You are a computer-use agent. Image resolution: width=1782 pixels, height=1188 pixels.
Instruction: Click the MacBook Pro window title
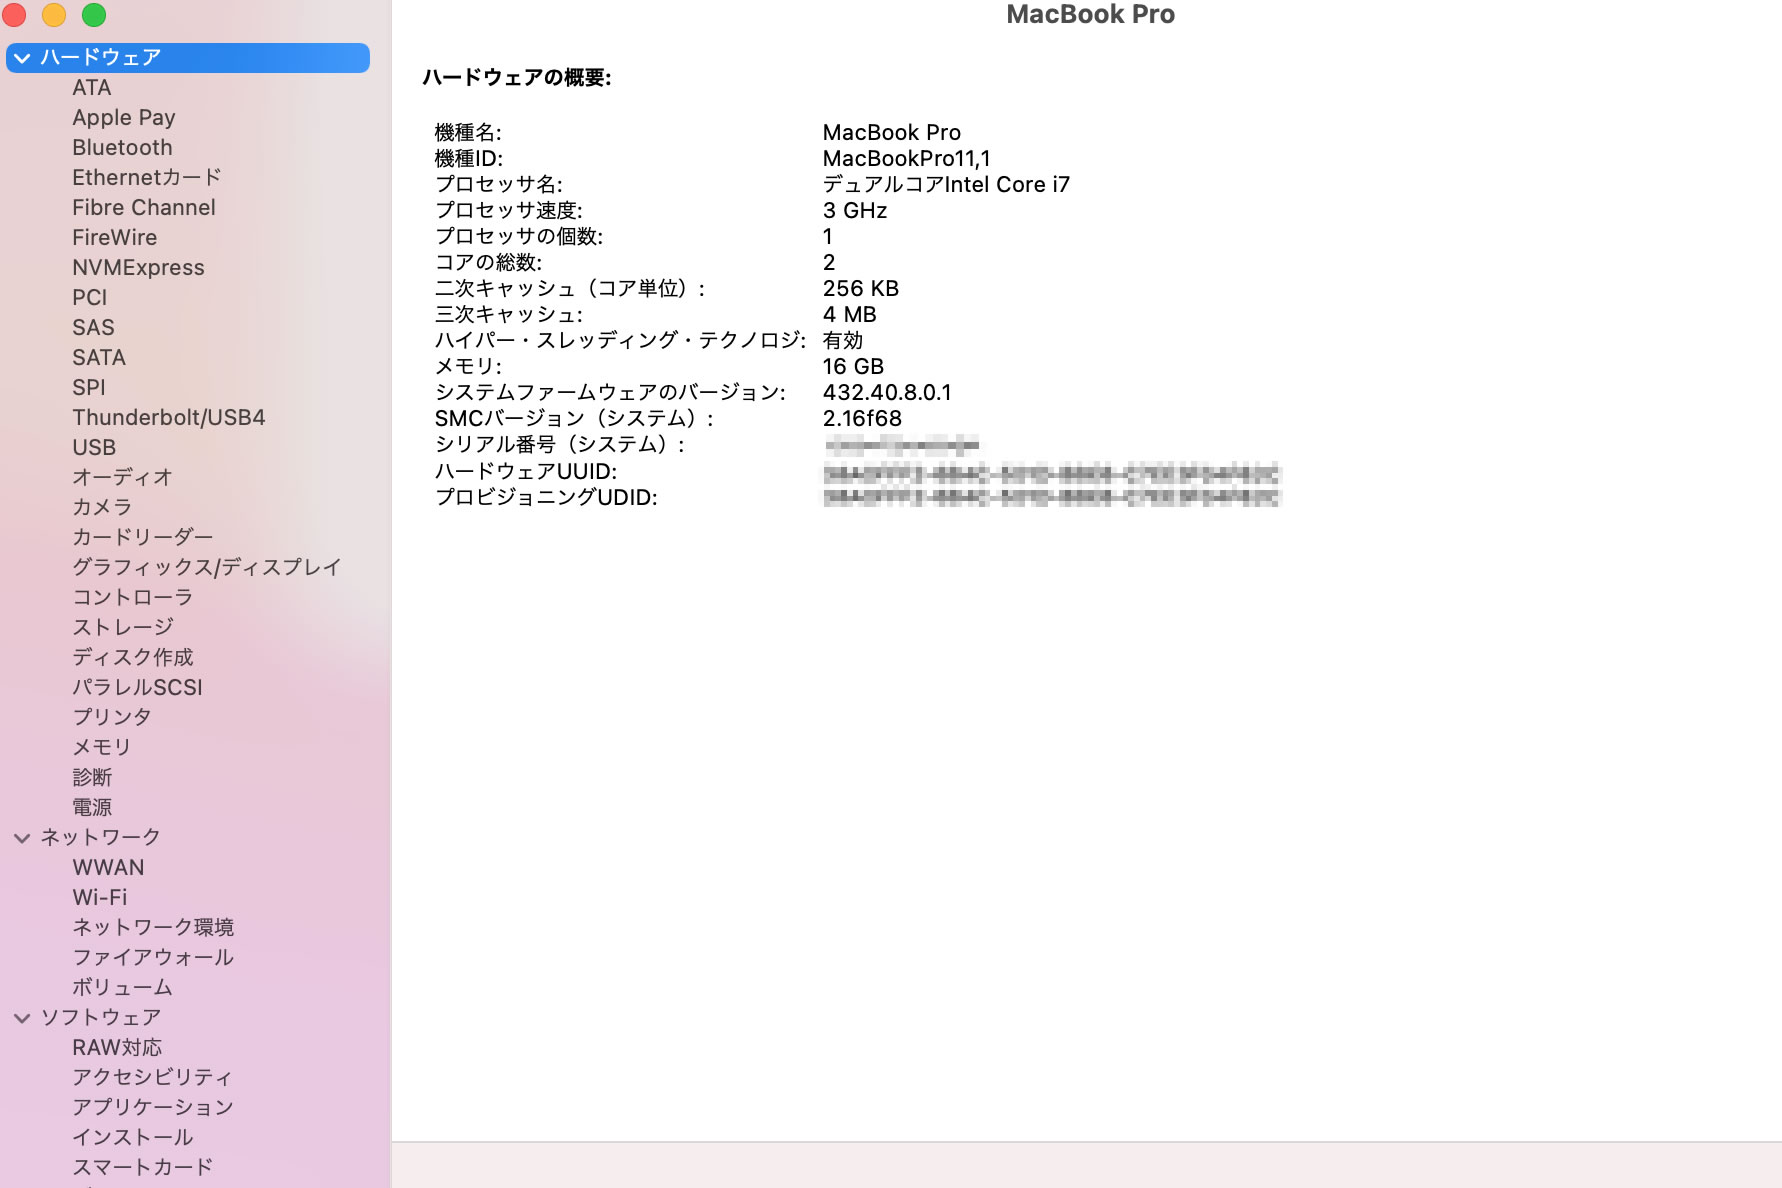[1091, 14]
